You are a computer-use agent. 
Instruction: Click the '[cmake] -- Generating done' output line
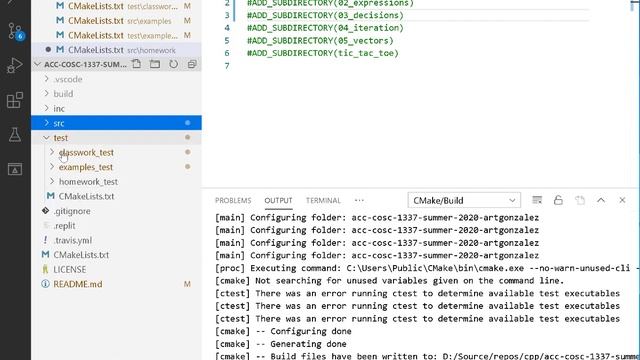pos(280,344)
